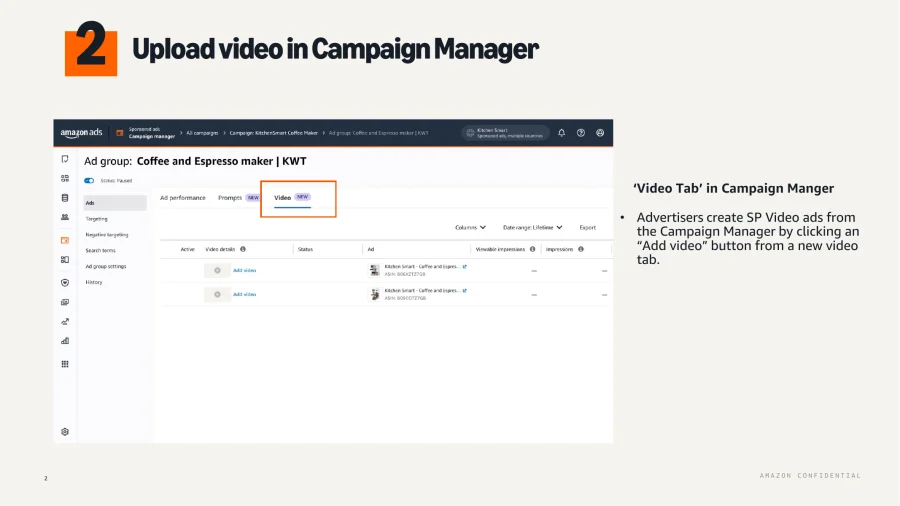Click the orange Campaign manager icon in header
The width and height of the screenshot is (900, 506).
[x=119, y=133]
